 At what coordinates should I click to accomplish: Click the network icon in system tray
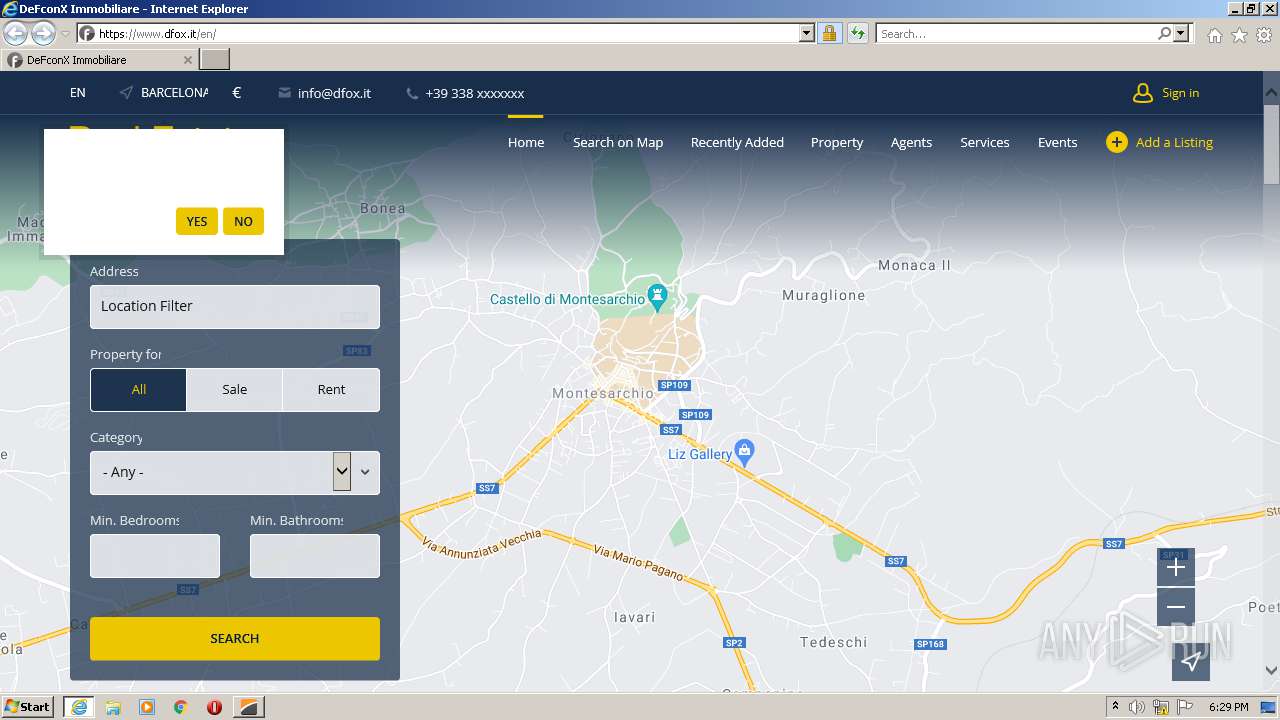1160,707
